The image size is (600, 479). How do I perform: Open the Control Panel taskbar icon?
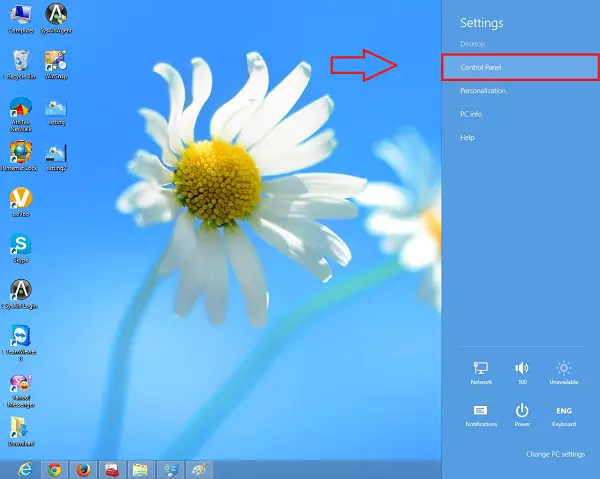[x=170, y=469]
